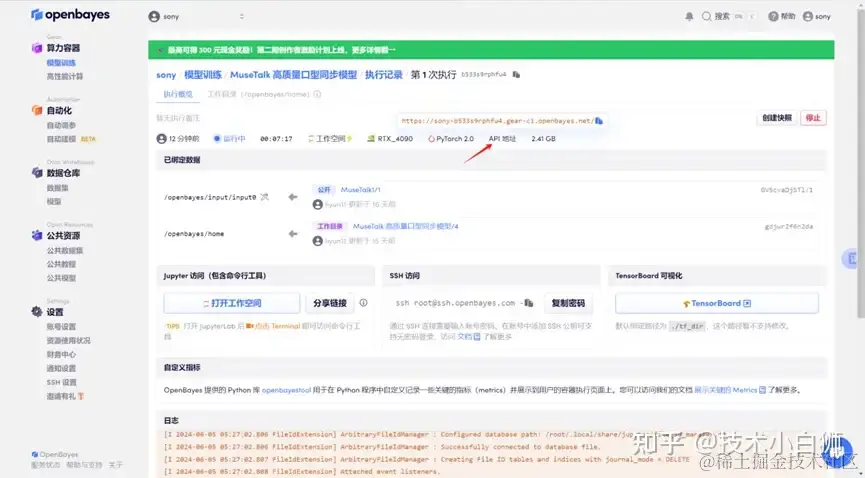
Task: Click the info icon beside 分享链接
Action: 364,302
